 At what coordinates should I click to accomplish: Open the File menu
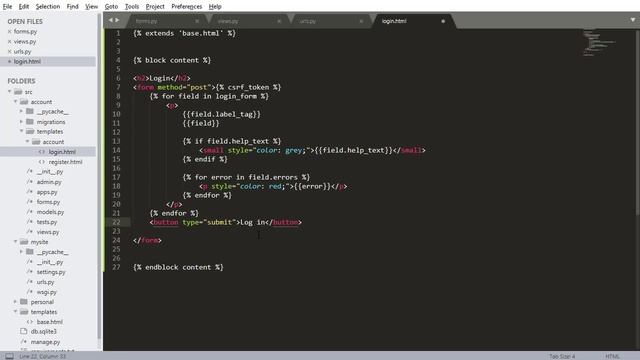click(7, 7)
